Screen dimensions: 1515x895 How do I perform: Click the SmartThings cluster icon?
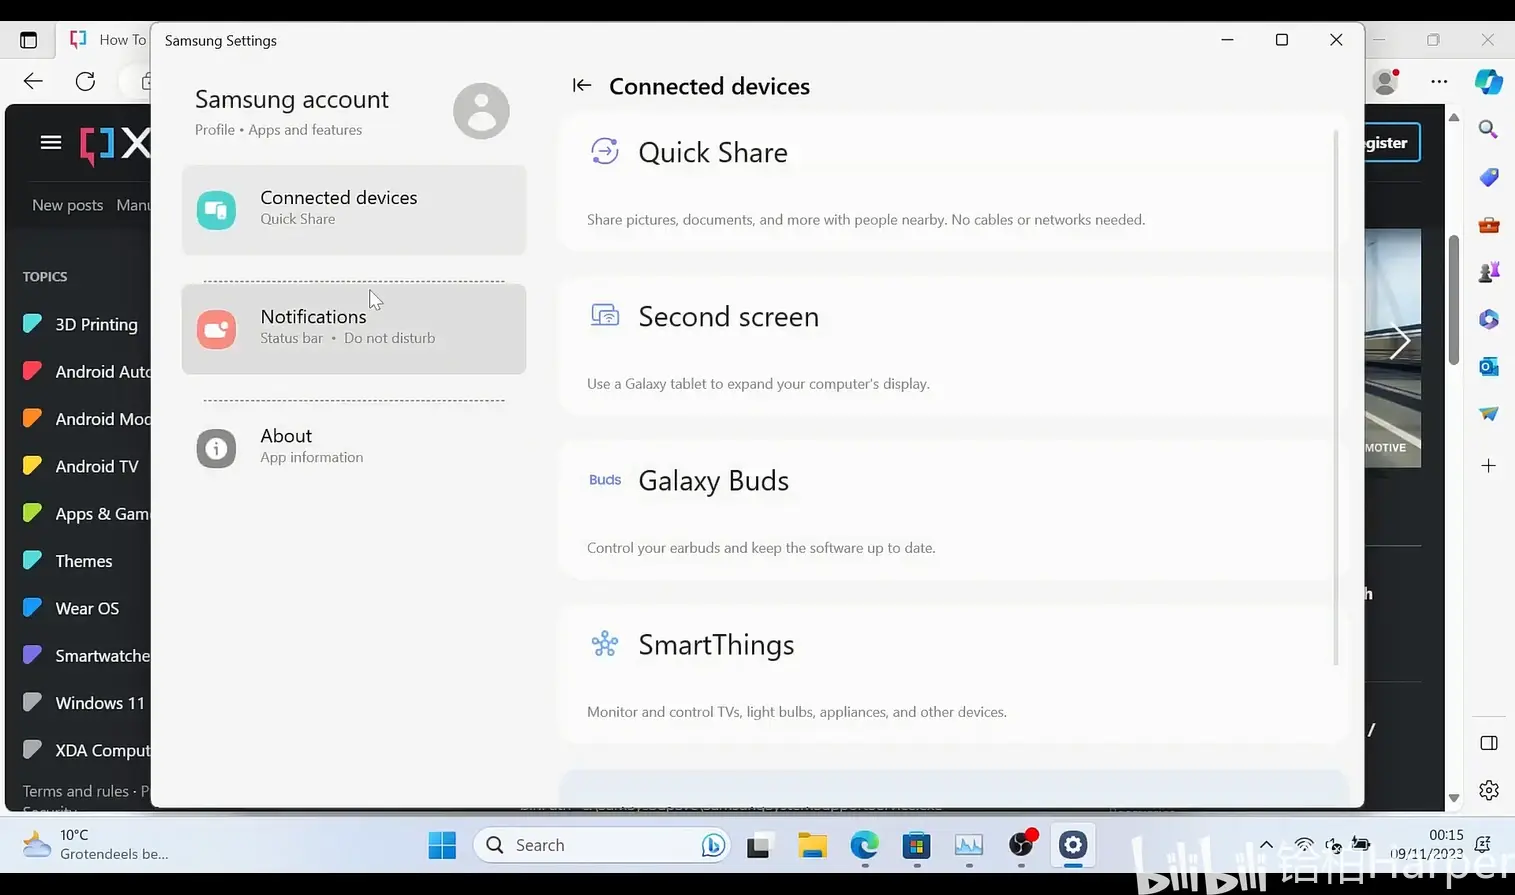pyautogui.click(x=605, y=644)
